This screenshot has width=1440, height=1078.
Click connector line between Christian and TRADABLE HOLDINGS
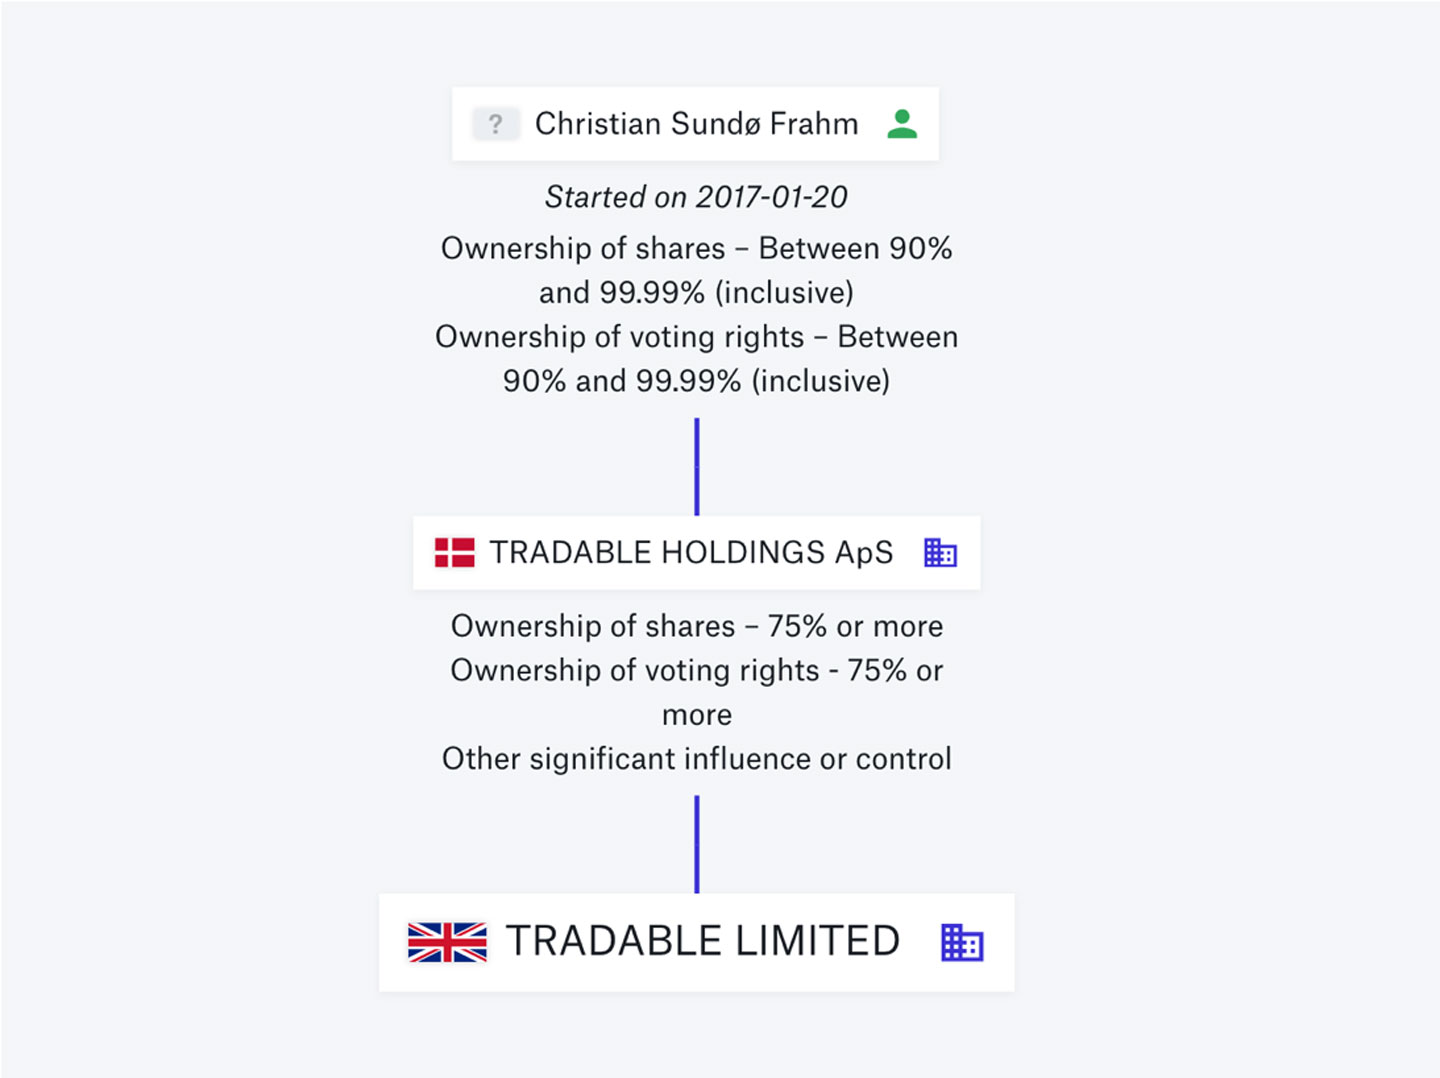697,466
